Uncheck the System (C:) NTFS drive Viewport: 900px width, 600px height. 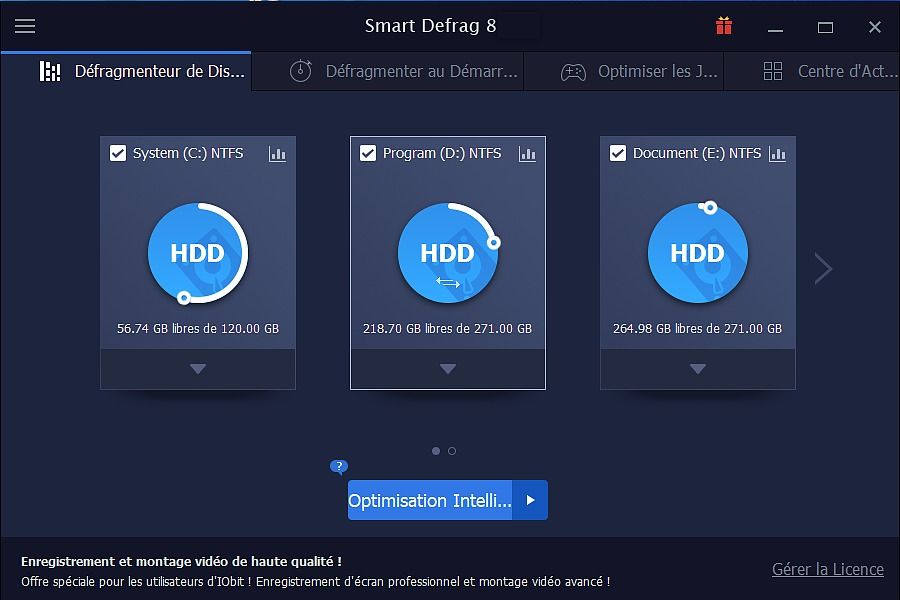click(x=116, y=153)
